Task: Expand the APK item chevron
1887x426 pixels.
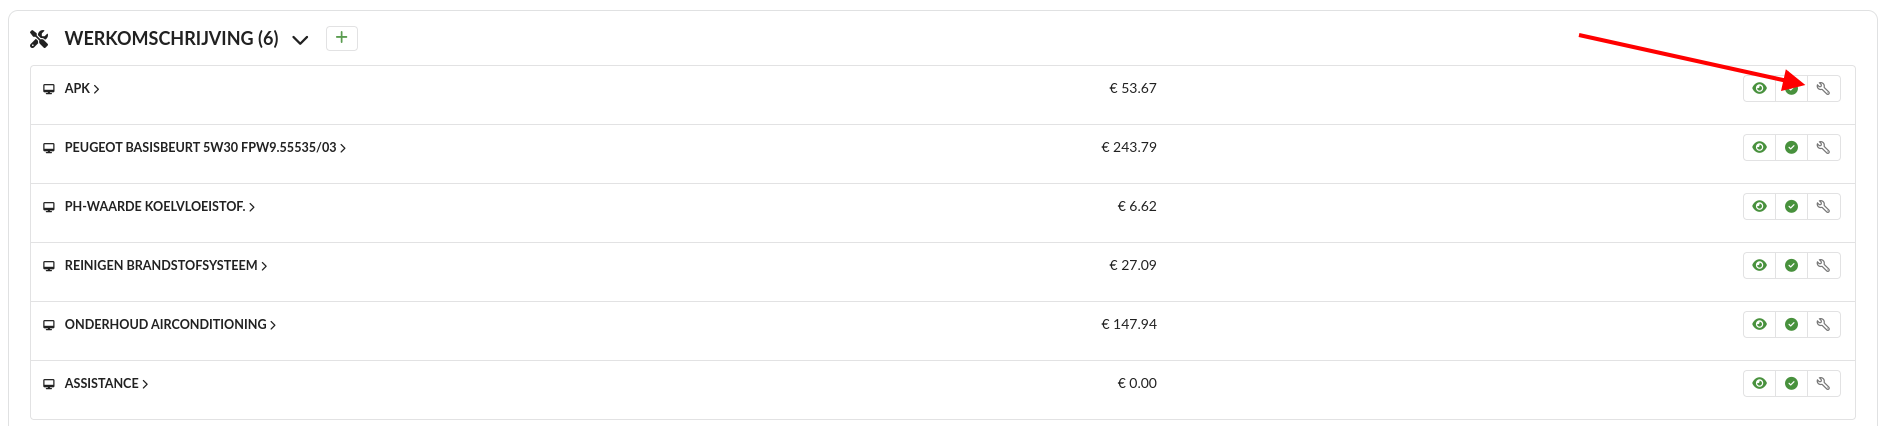Action: click(x=96, y=89)
